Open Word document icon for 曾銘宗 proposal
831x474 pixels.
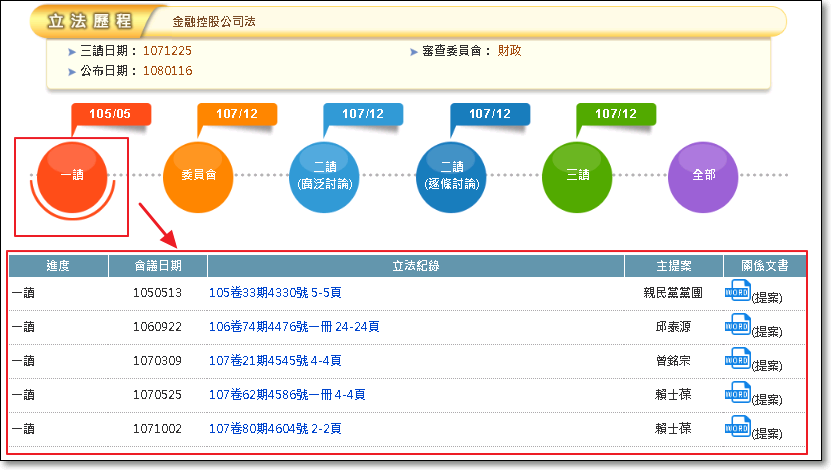[x=737, y=358]
